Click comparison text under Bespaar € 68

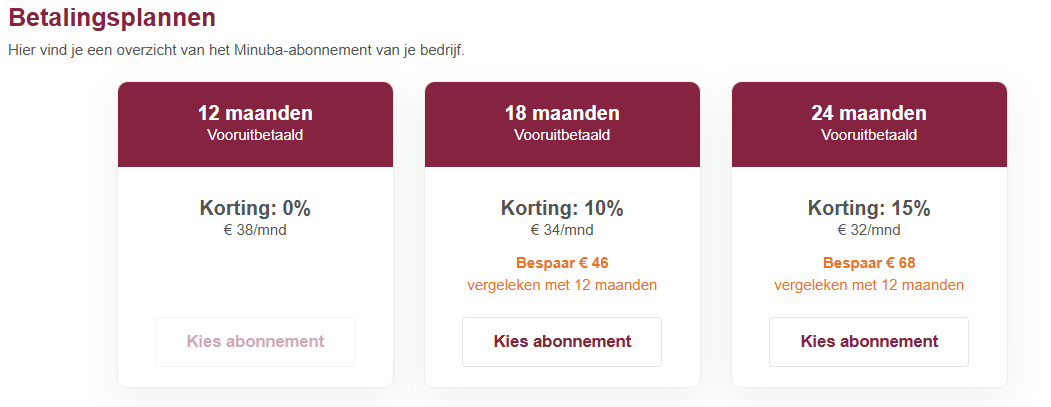coord(869,285)
